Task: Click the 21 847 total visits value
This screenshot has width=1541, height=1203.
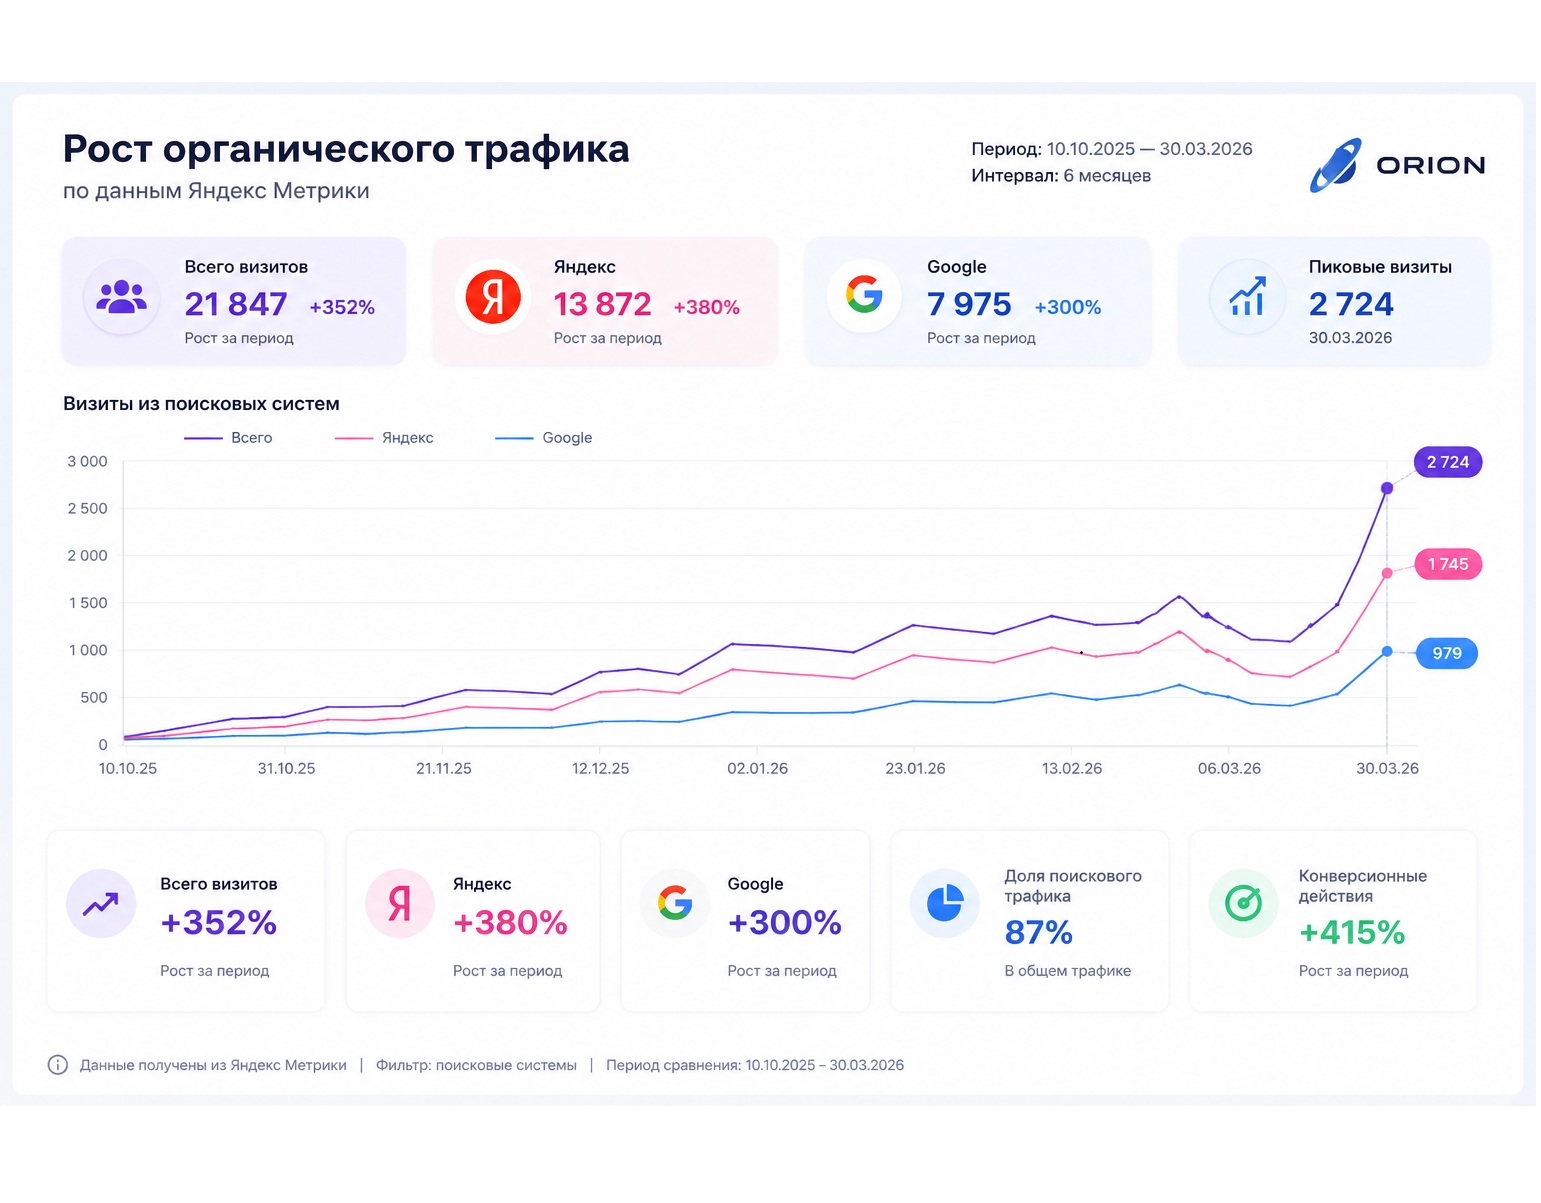Action: (x=236, y=304)
